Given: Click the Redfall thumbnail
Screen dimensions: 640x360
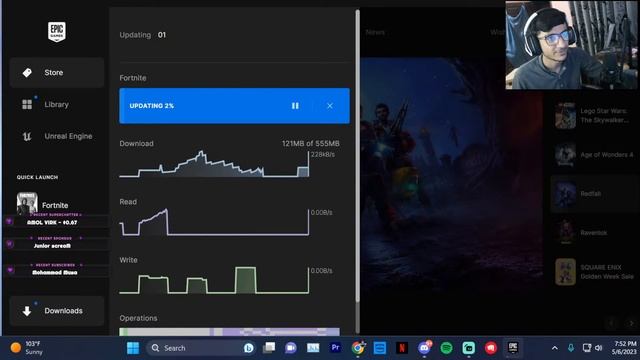Looking at the screenshot, I should pos(565,194).
